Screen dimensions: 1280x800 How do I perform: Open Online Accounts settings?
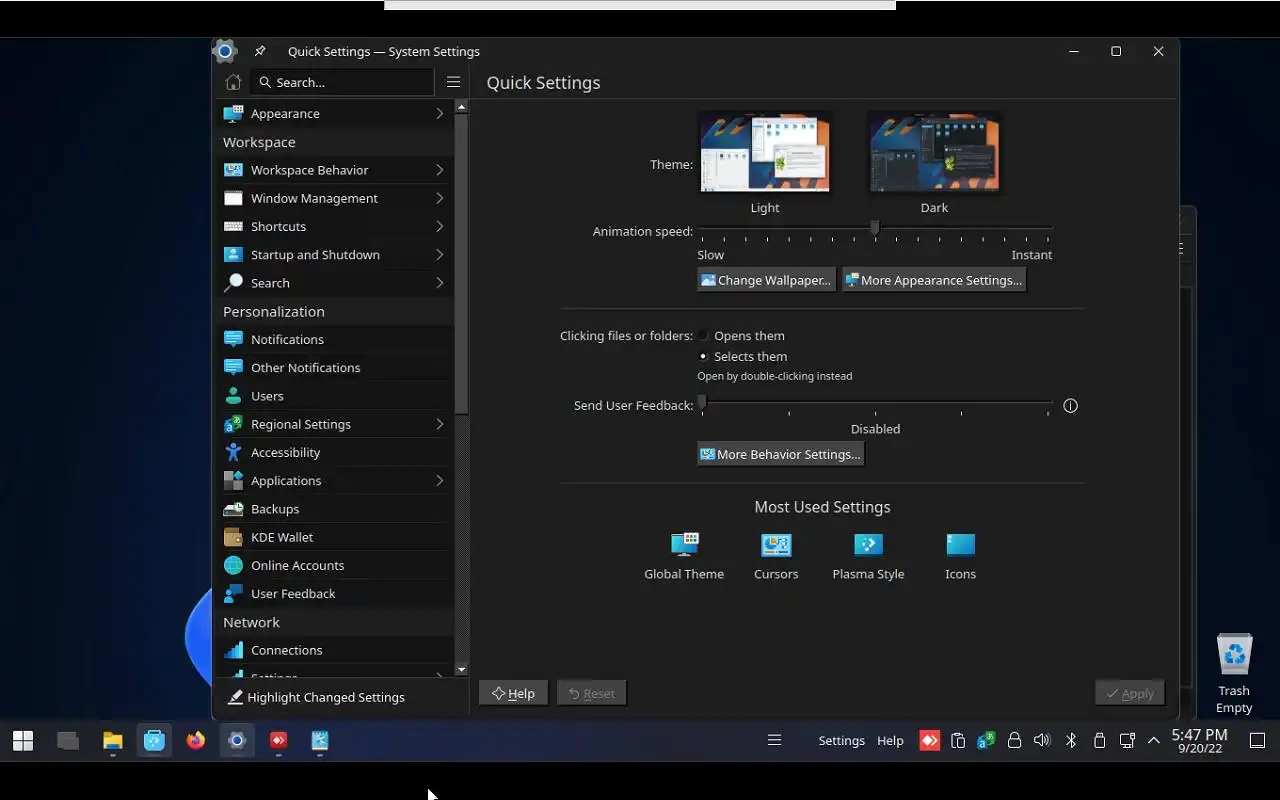(x=333, y=565)
